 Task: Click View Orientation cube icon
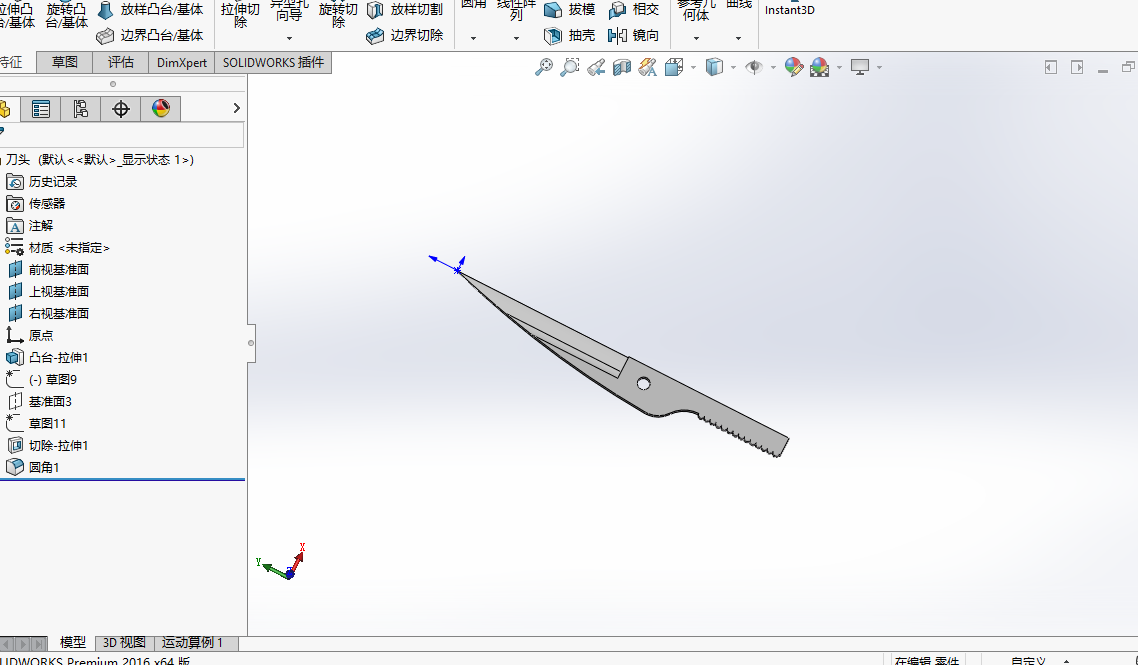click(x=674, y=68)
